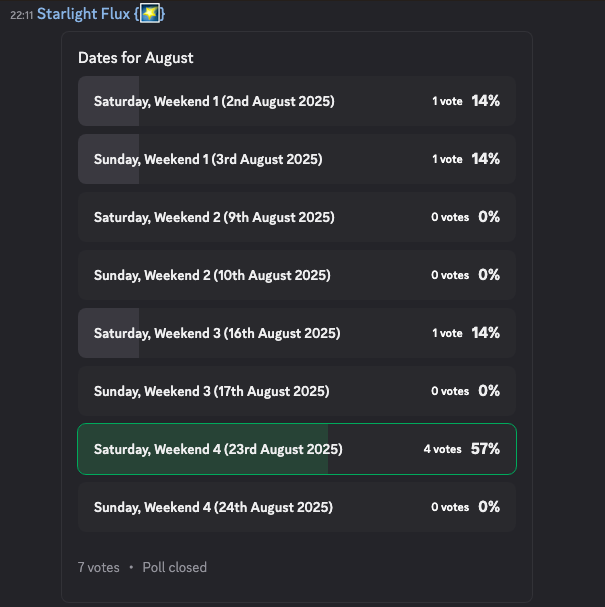605x607 pixels.
Task: Click the 57% result on Weekend 4 Saturday
Action: (x=485, y=449)
